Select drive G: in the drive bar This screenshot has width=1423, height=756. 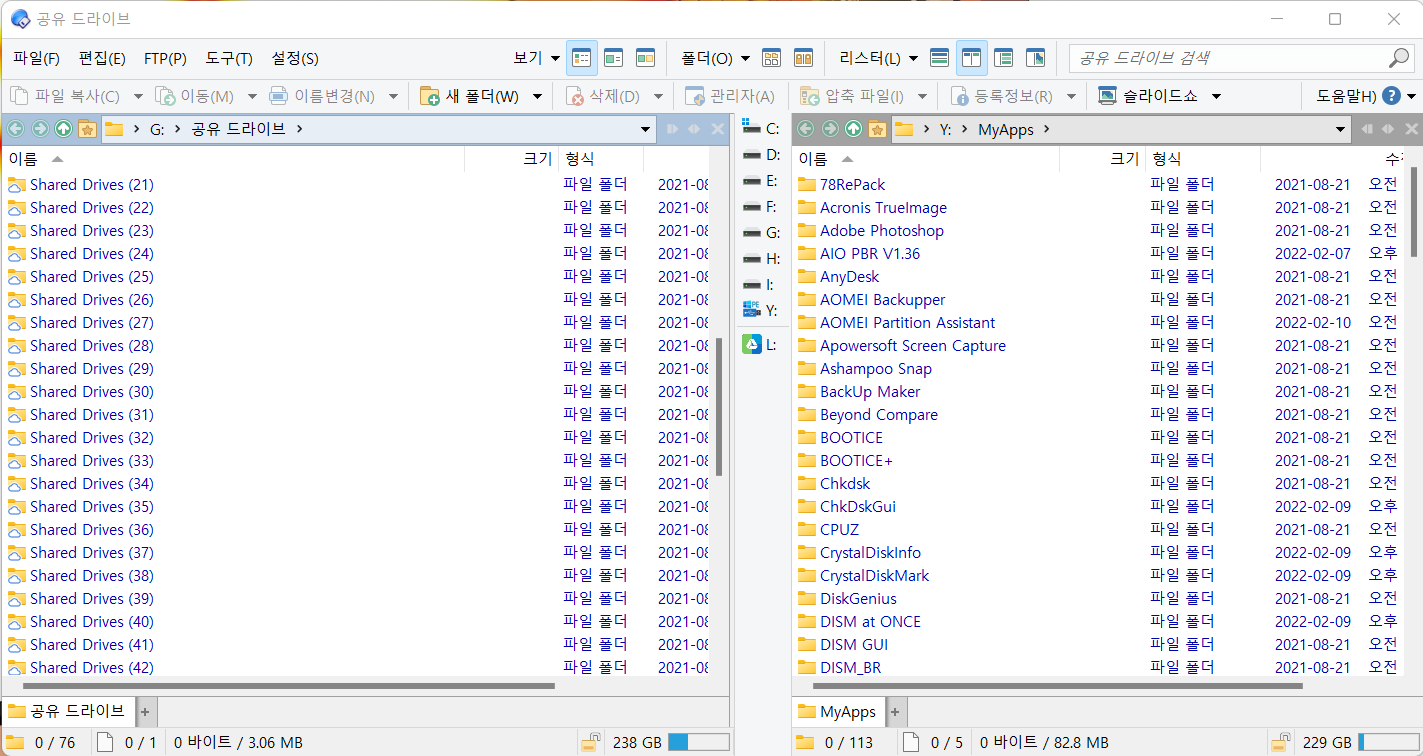[761, 233]
